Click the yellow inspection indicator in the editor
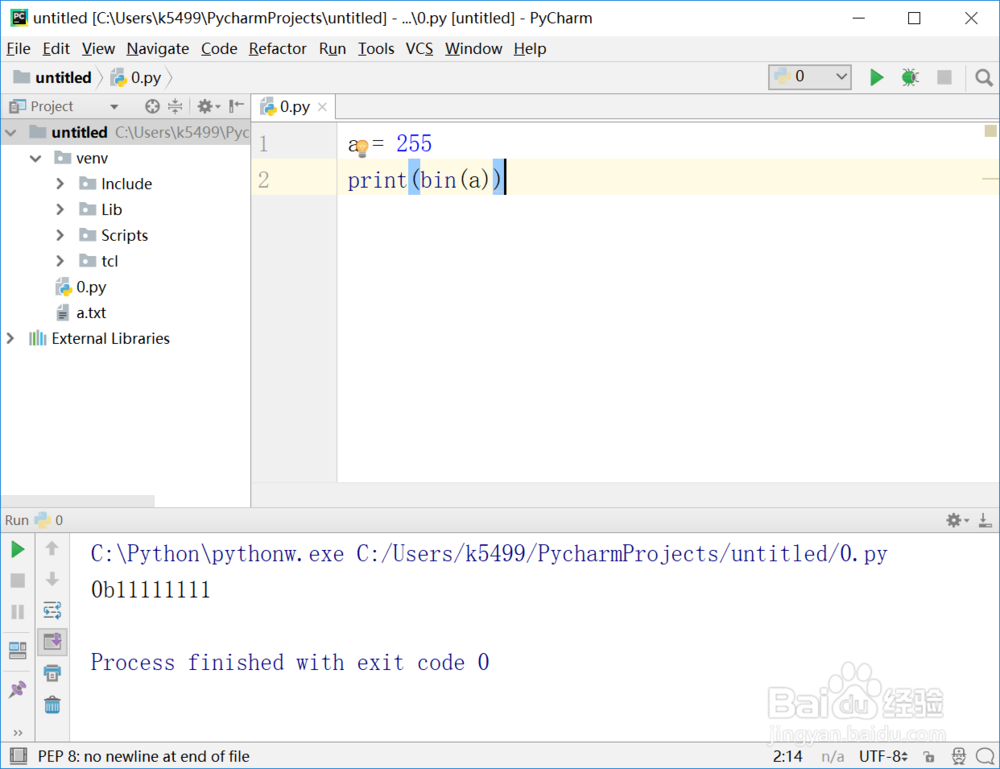 click(x=990, y=131)
